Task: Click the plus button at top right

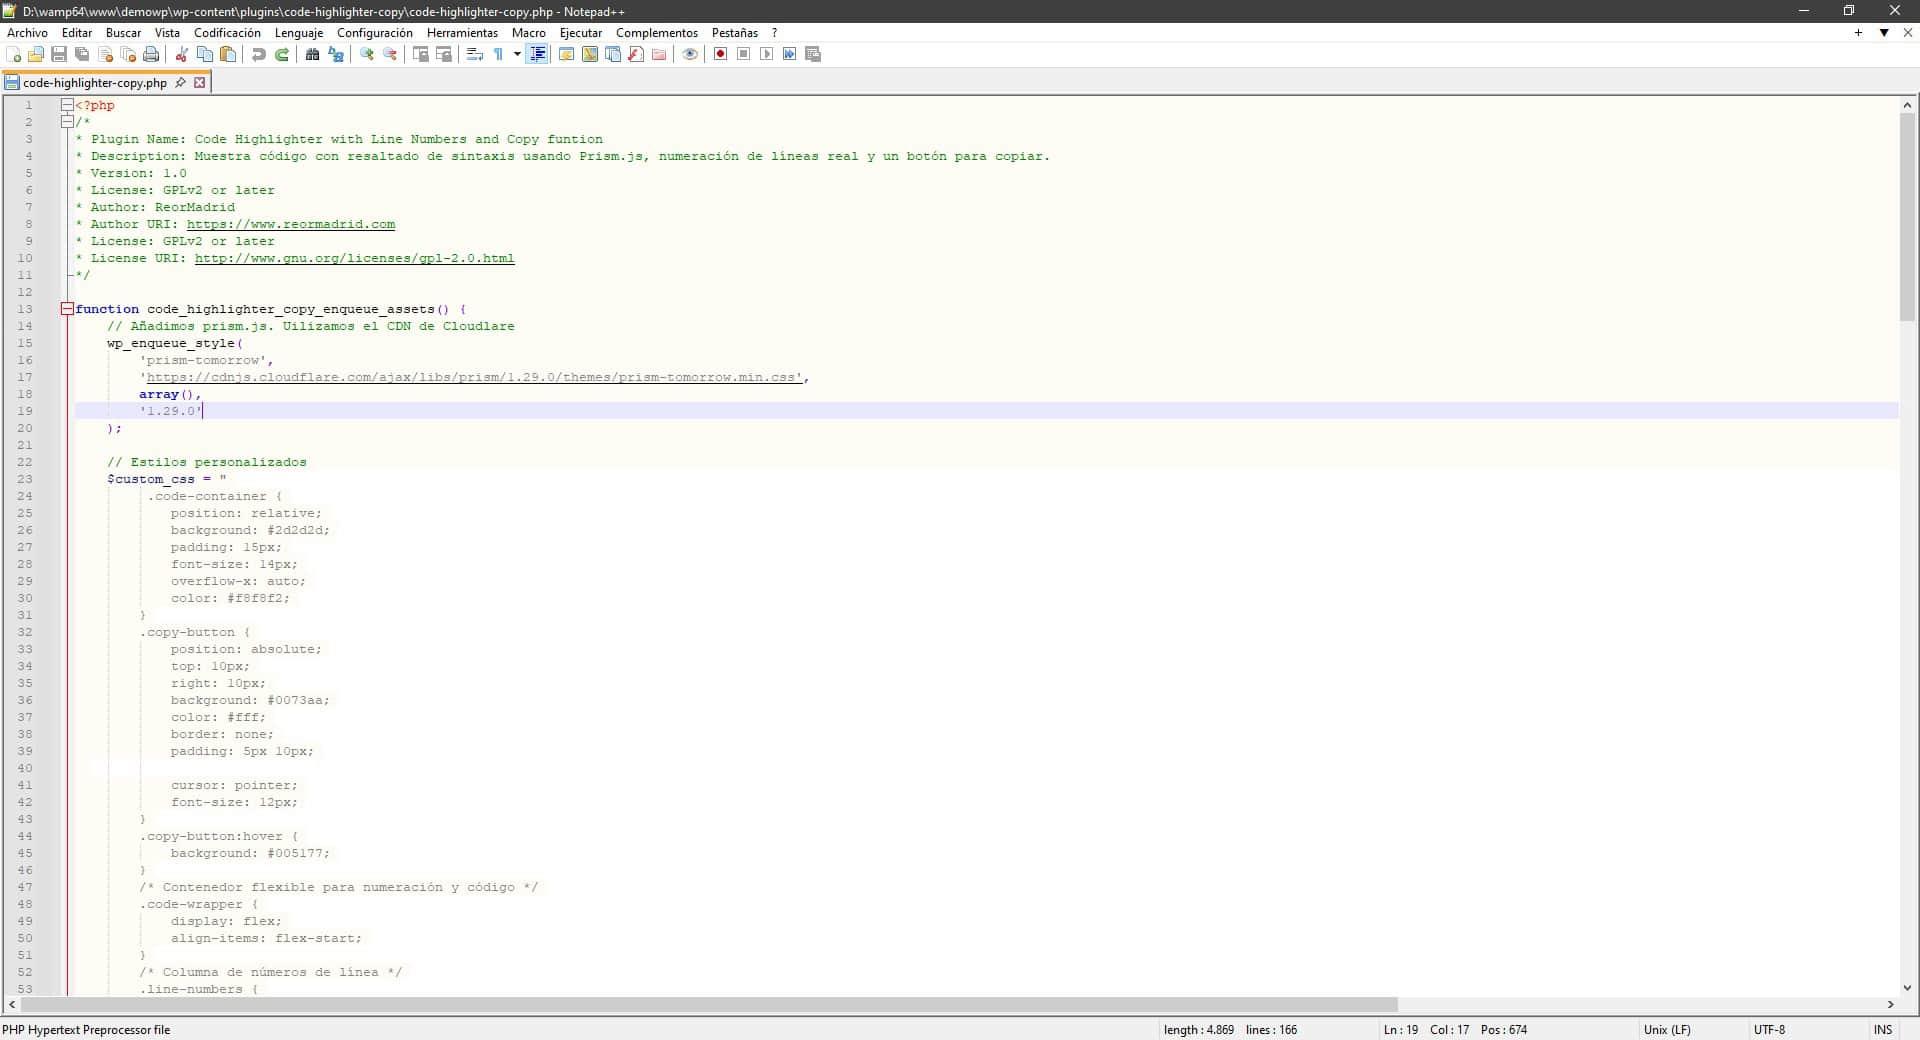Action: tap(1858, 33)
